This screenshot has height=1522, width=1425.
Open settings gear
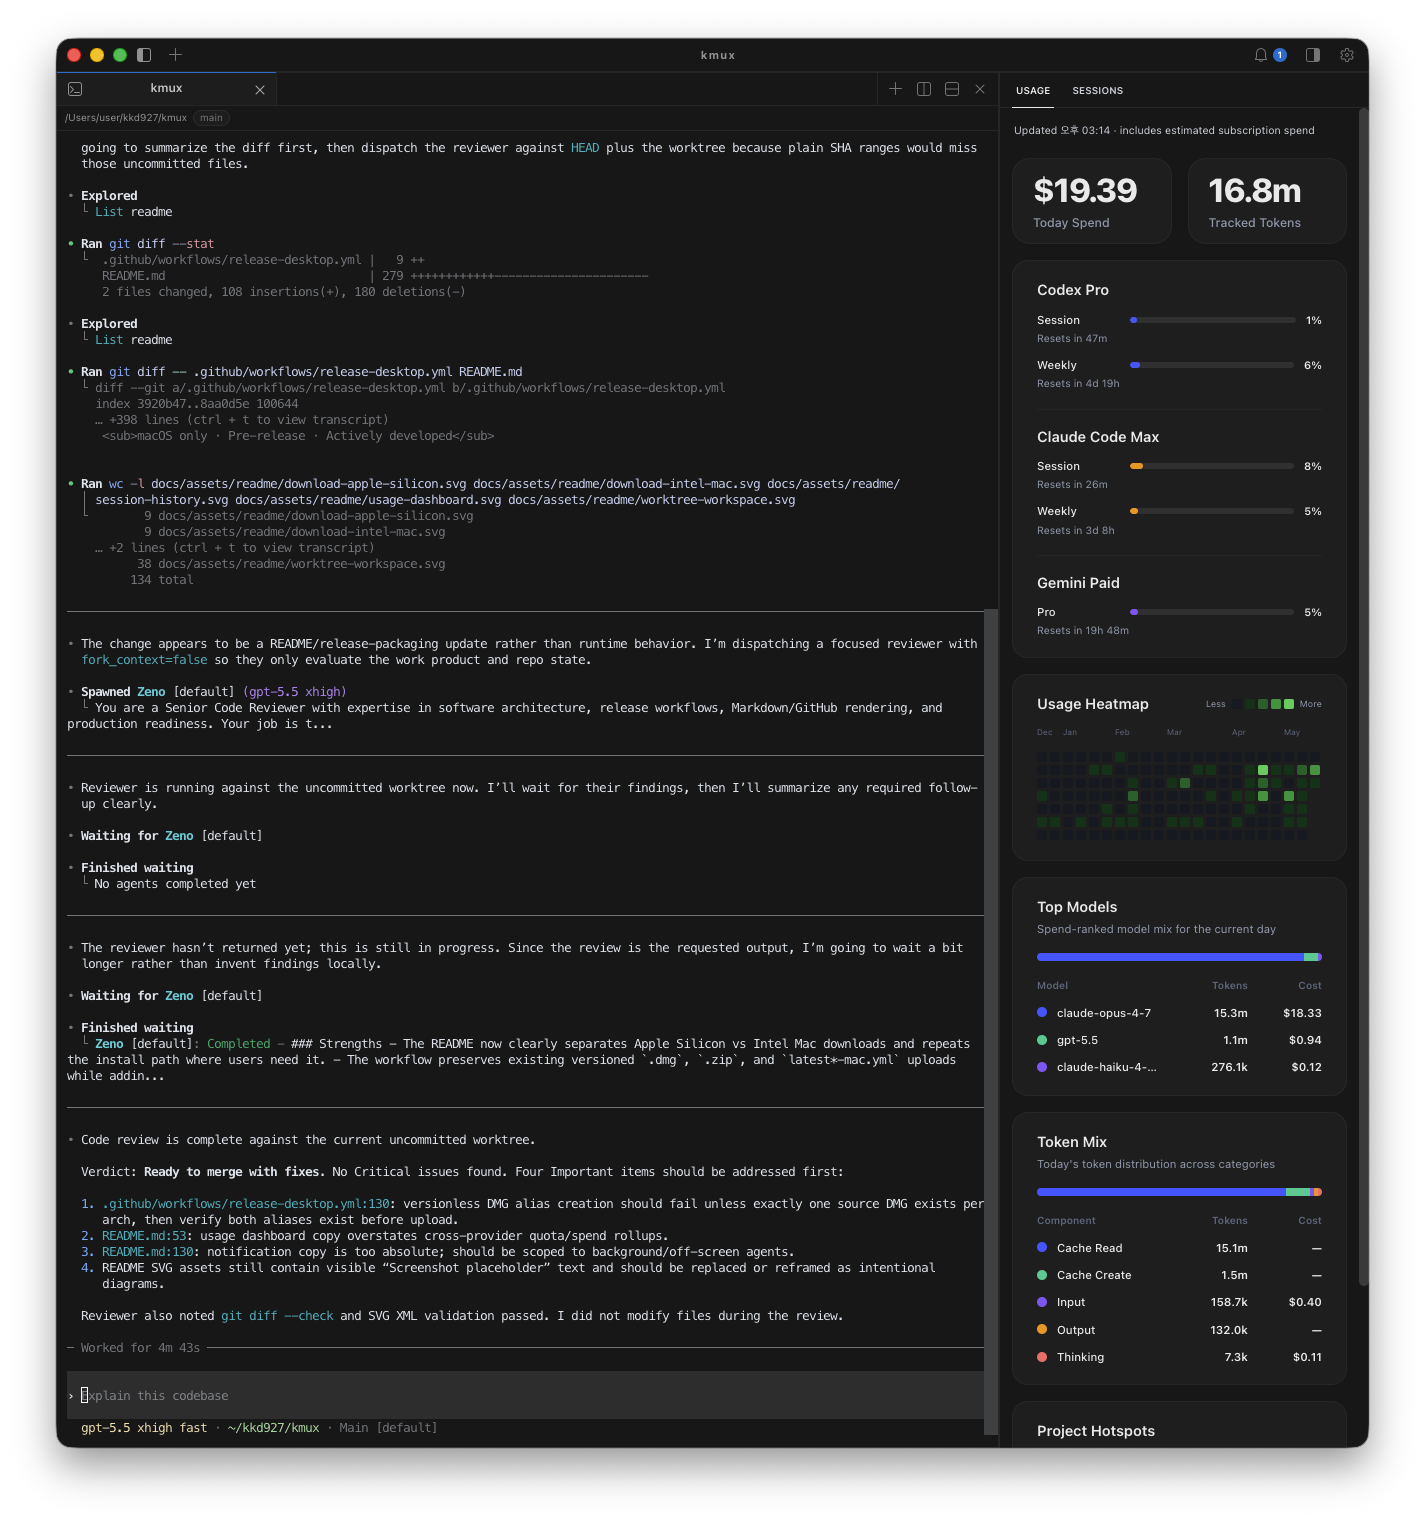(1347, 55)
